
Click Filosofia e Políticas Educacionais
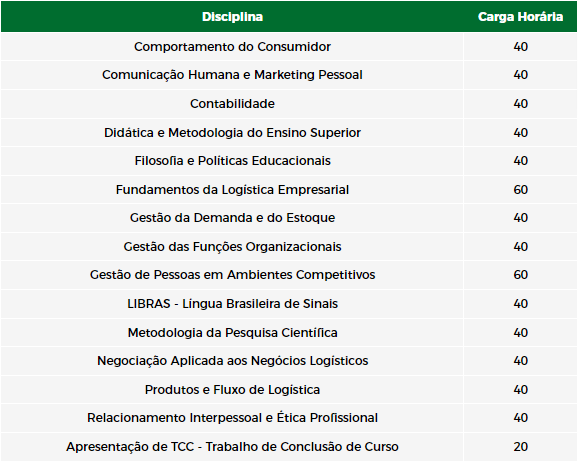point(232,161)
